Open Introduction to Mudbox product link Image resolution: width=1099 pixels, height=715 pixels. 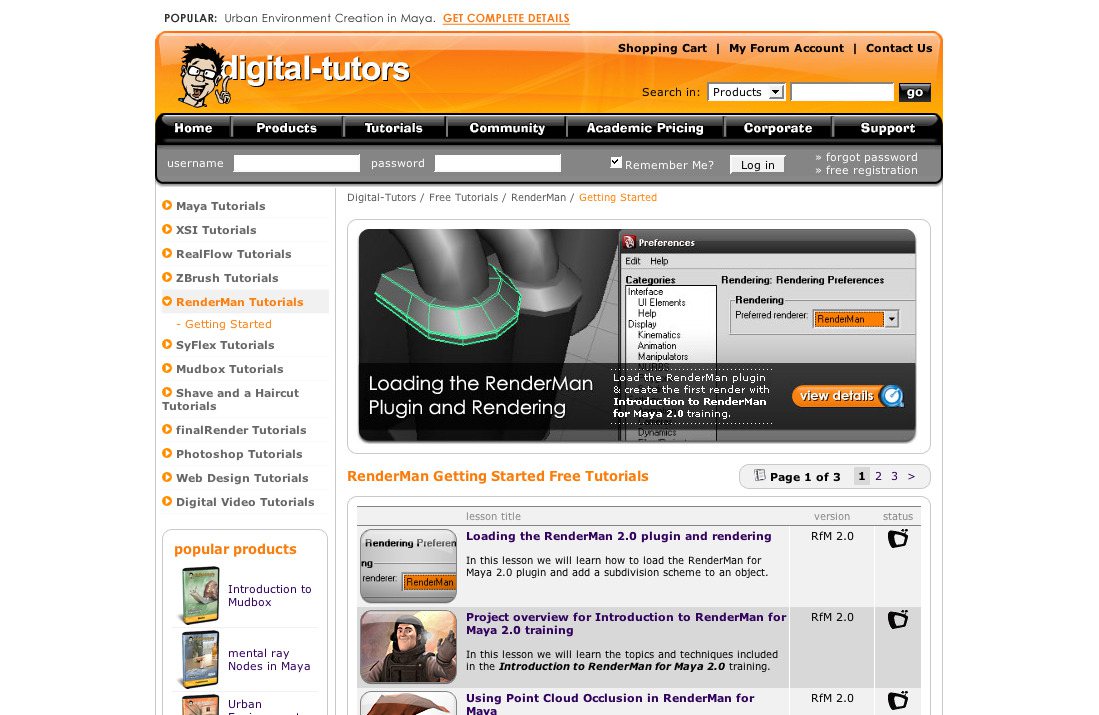click(269, 595)
